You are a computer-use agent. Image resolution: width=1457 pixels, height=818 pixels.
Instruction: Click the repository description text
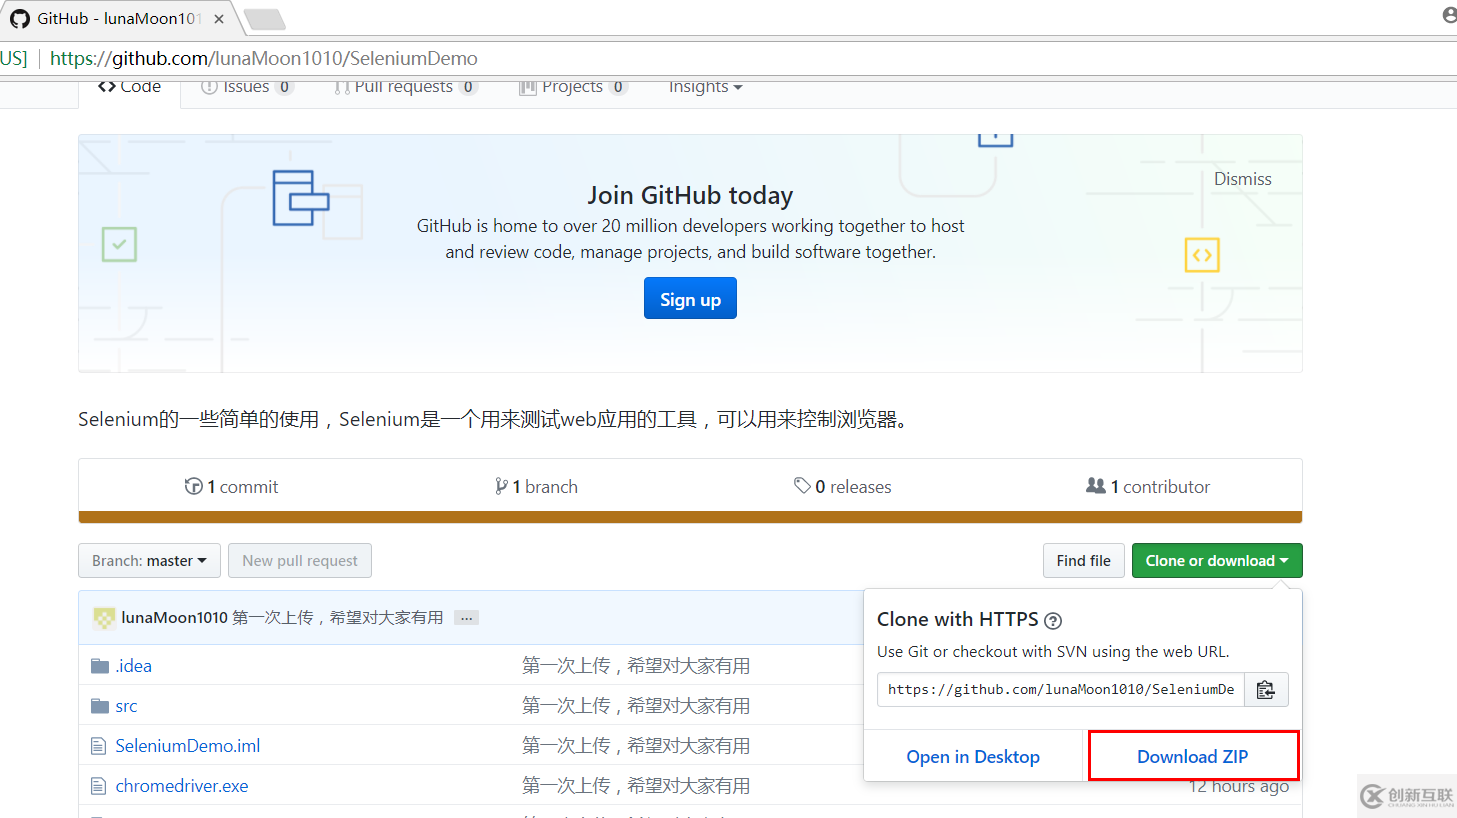[x=496, y=419]
